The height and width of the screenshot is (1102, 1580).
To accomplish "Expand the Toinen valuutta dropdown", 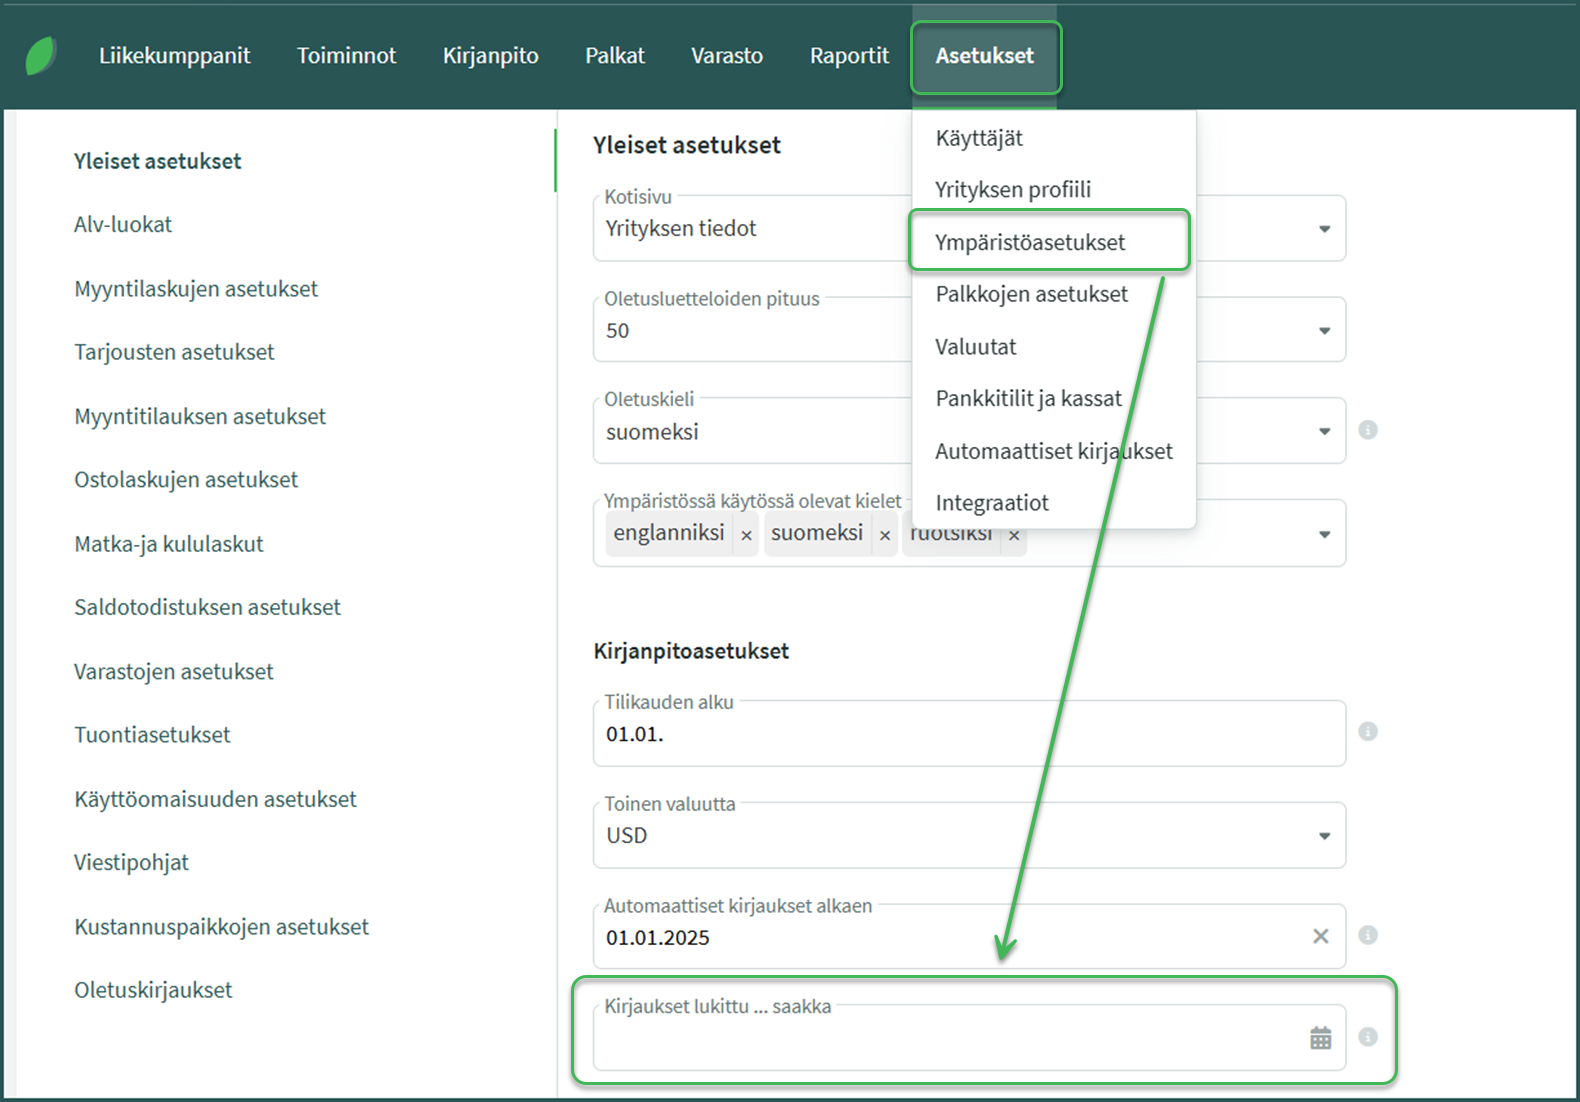I will point(1324,836).
